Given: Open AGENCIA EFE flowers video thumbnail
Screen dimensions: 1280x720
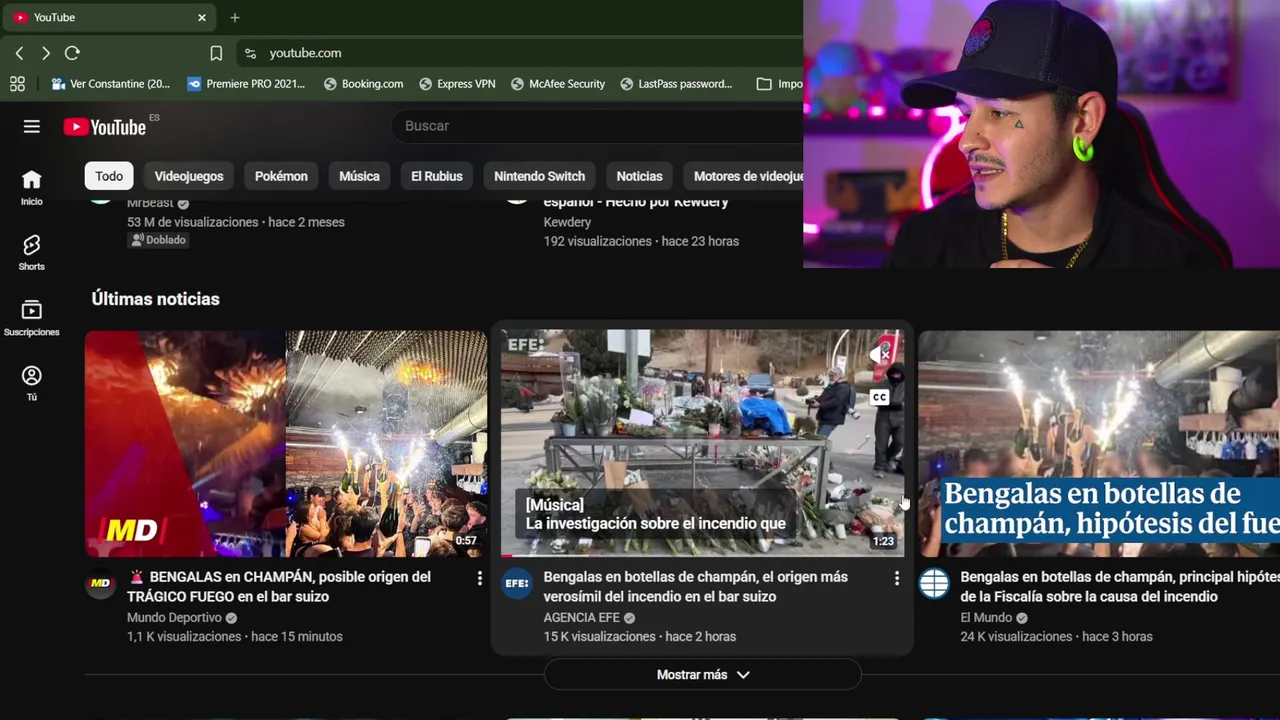Looking at the screenshot, I should [702, 443].
